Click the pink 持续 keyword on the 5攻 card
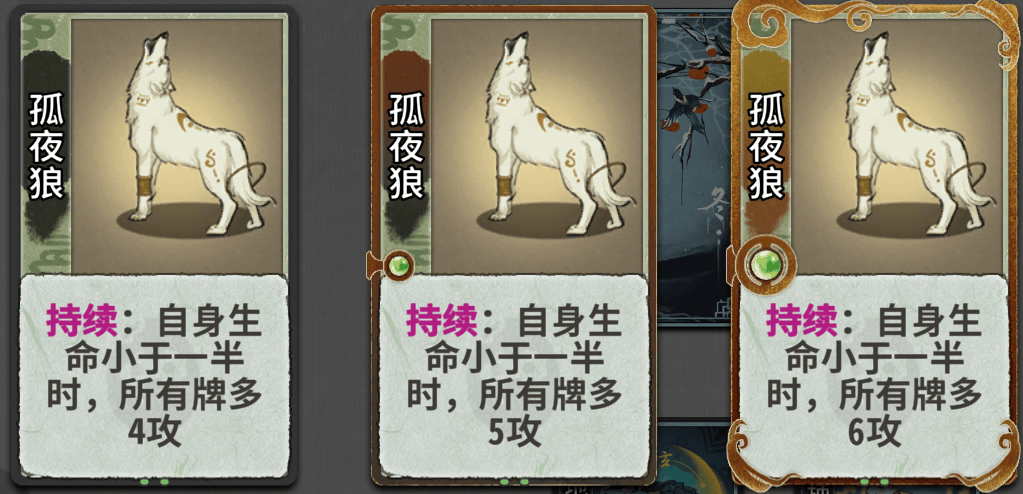The width and height of the screenshot is (1023, 494). pos(442,321)
